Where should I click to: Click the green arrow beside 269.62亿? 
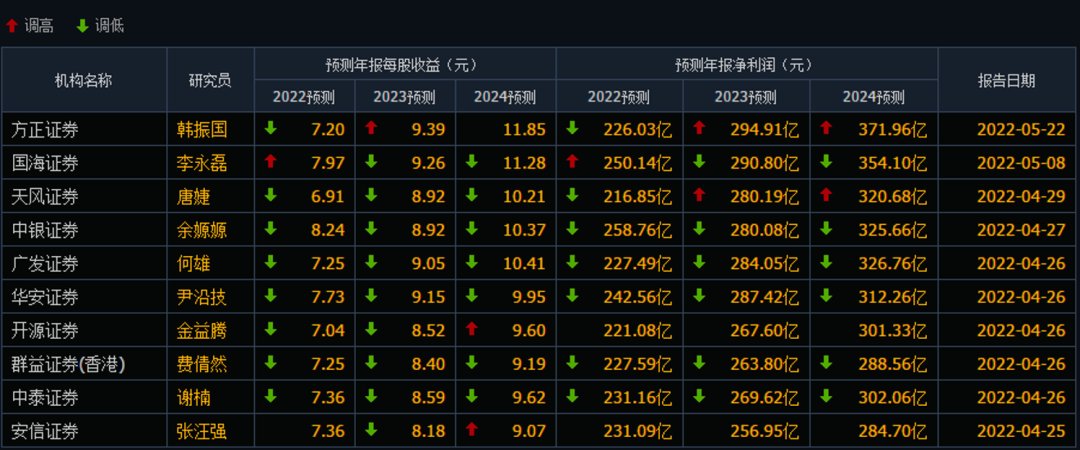699,397
